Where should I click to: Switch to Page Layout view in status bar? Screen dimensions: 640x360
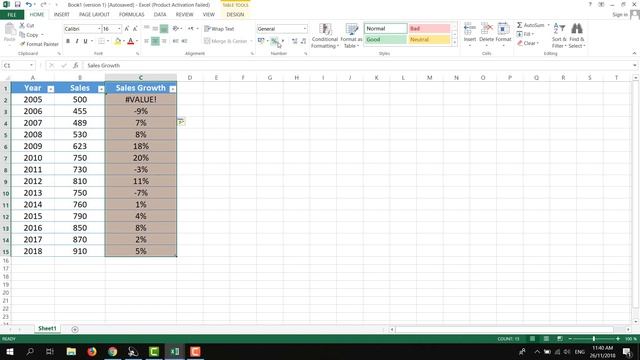point(546,339)
